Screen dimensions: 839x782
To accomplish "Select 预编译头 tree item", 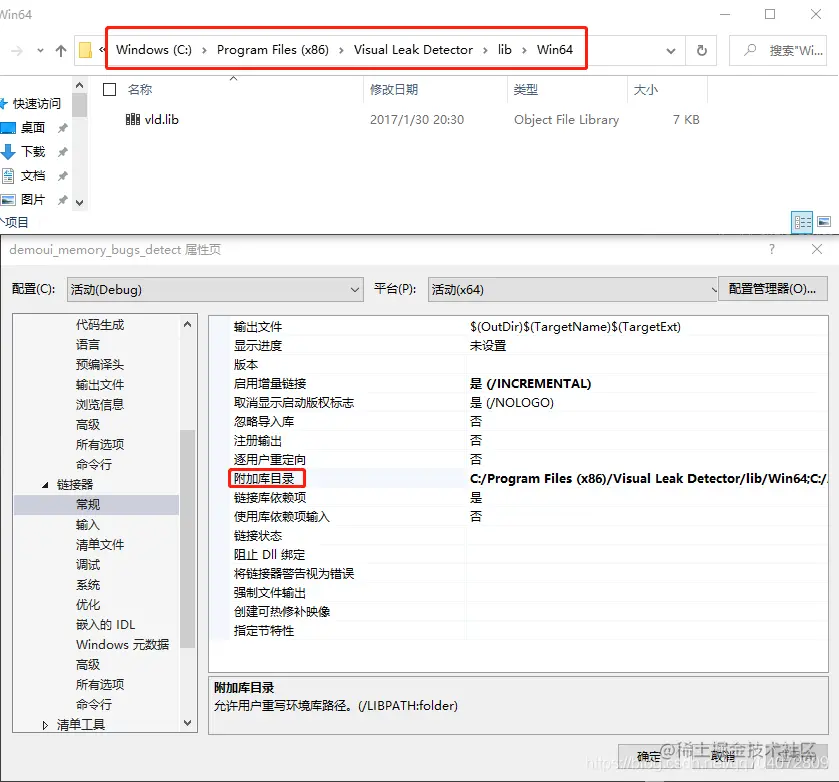I will 100,365.
